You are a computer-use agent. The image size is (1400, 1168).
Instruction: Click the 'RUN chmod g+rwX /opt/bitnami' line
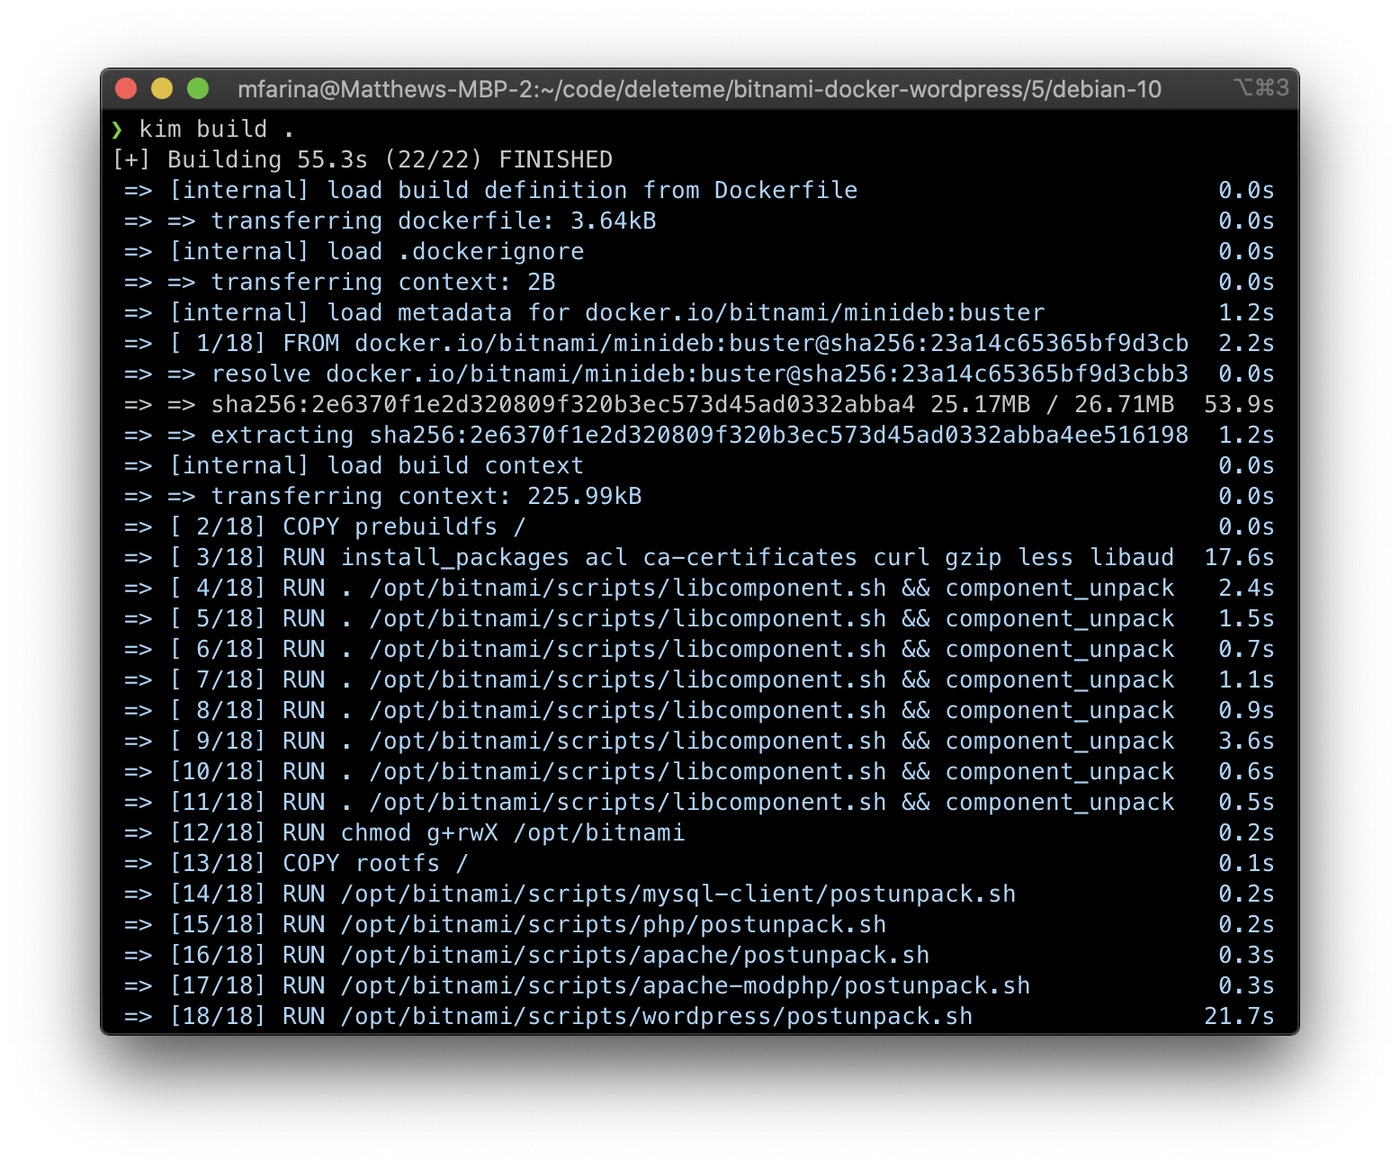(x=427, y=833)
